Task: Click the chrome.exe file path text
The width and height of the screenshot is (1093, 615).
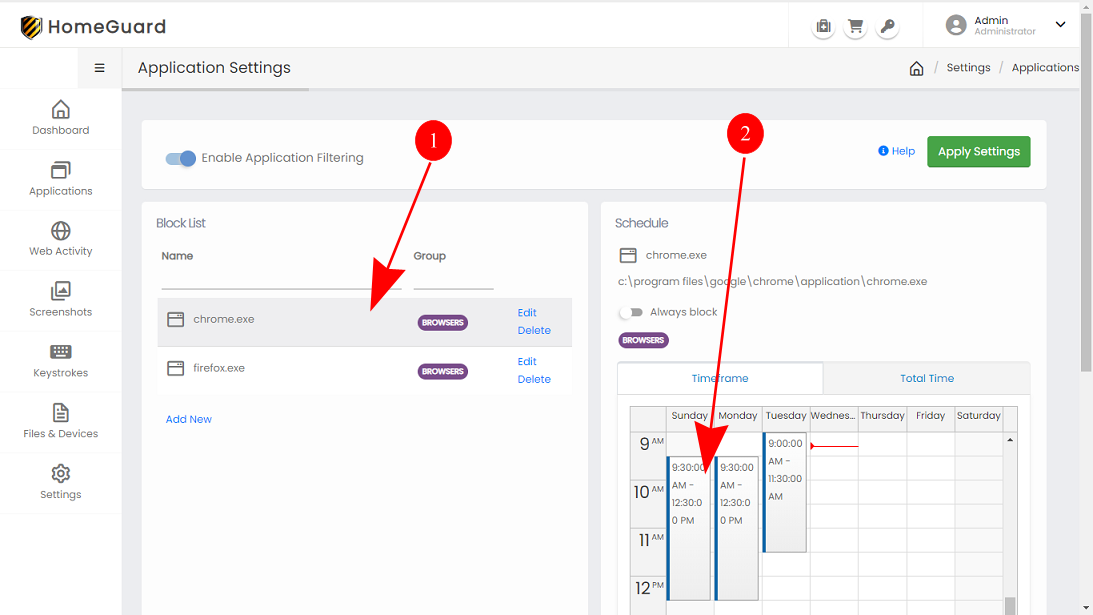Action: pos(772,282)
